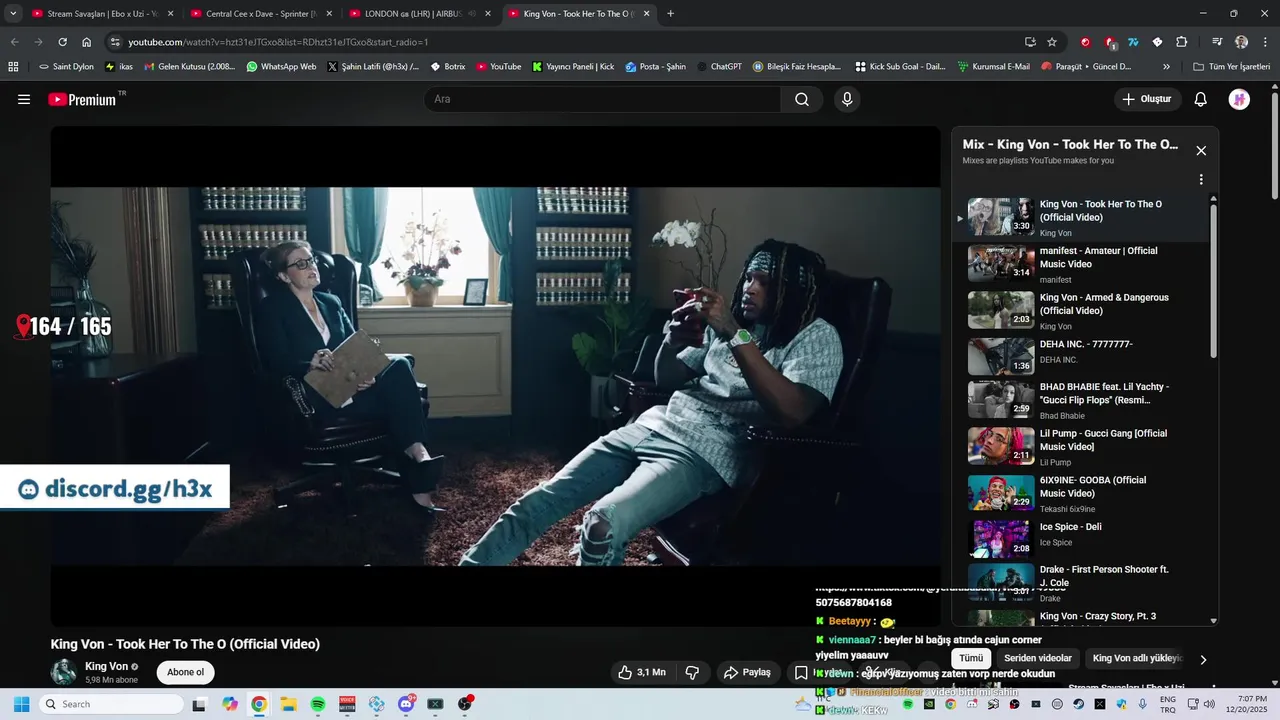Click the playlist panel scrollbar
Image resolution: width=1280 pixels, height=720 pixels.
(1214, 282)
